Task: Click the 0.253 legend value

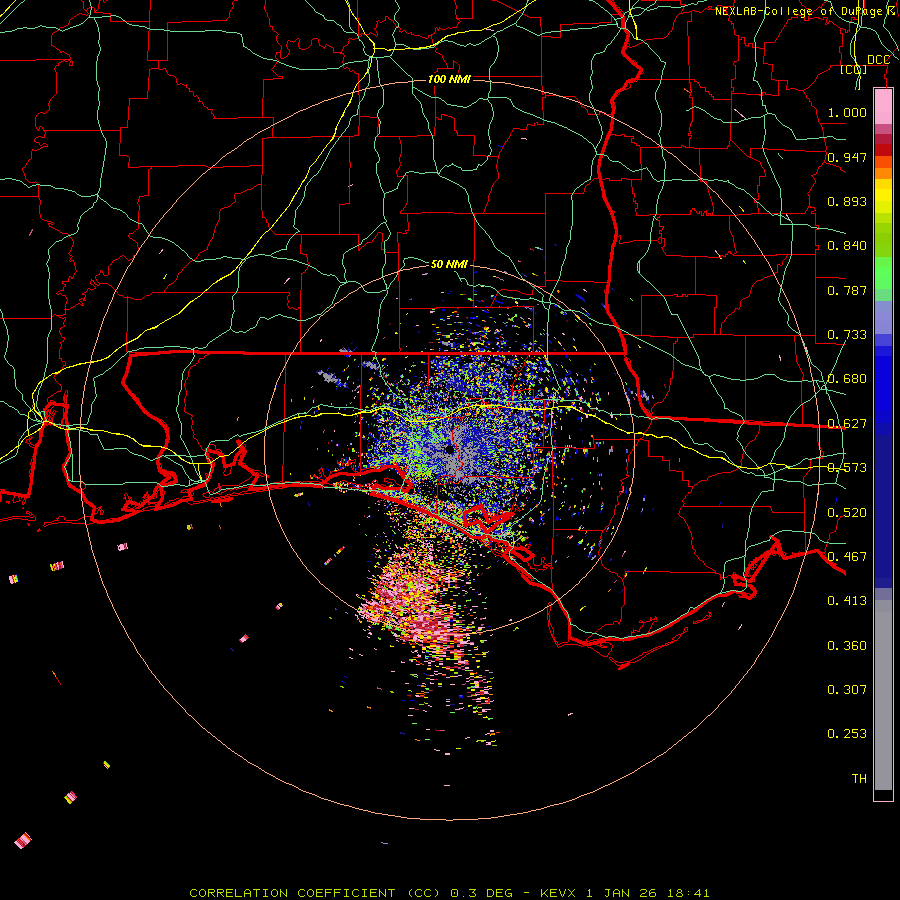Action: click(x=847, y=734)
